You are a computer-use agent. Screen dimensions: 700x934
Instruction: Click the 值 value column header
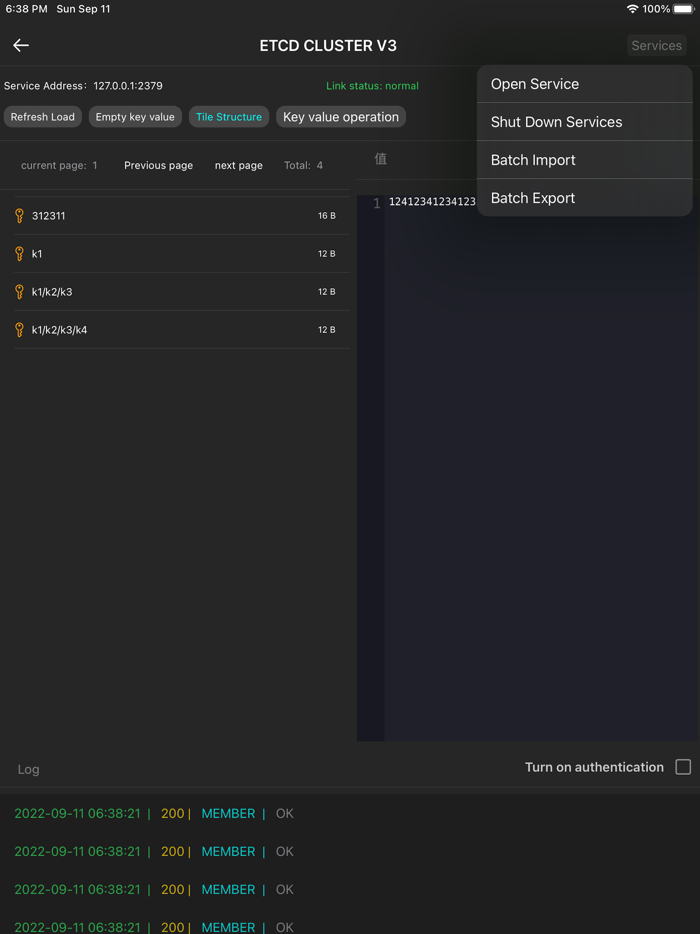(381, 158)
